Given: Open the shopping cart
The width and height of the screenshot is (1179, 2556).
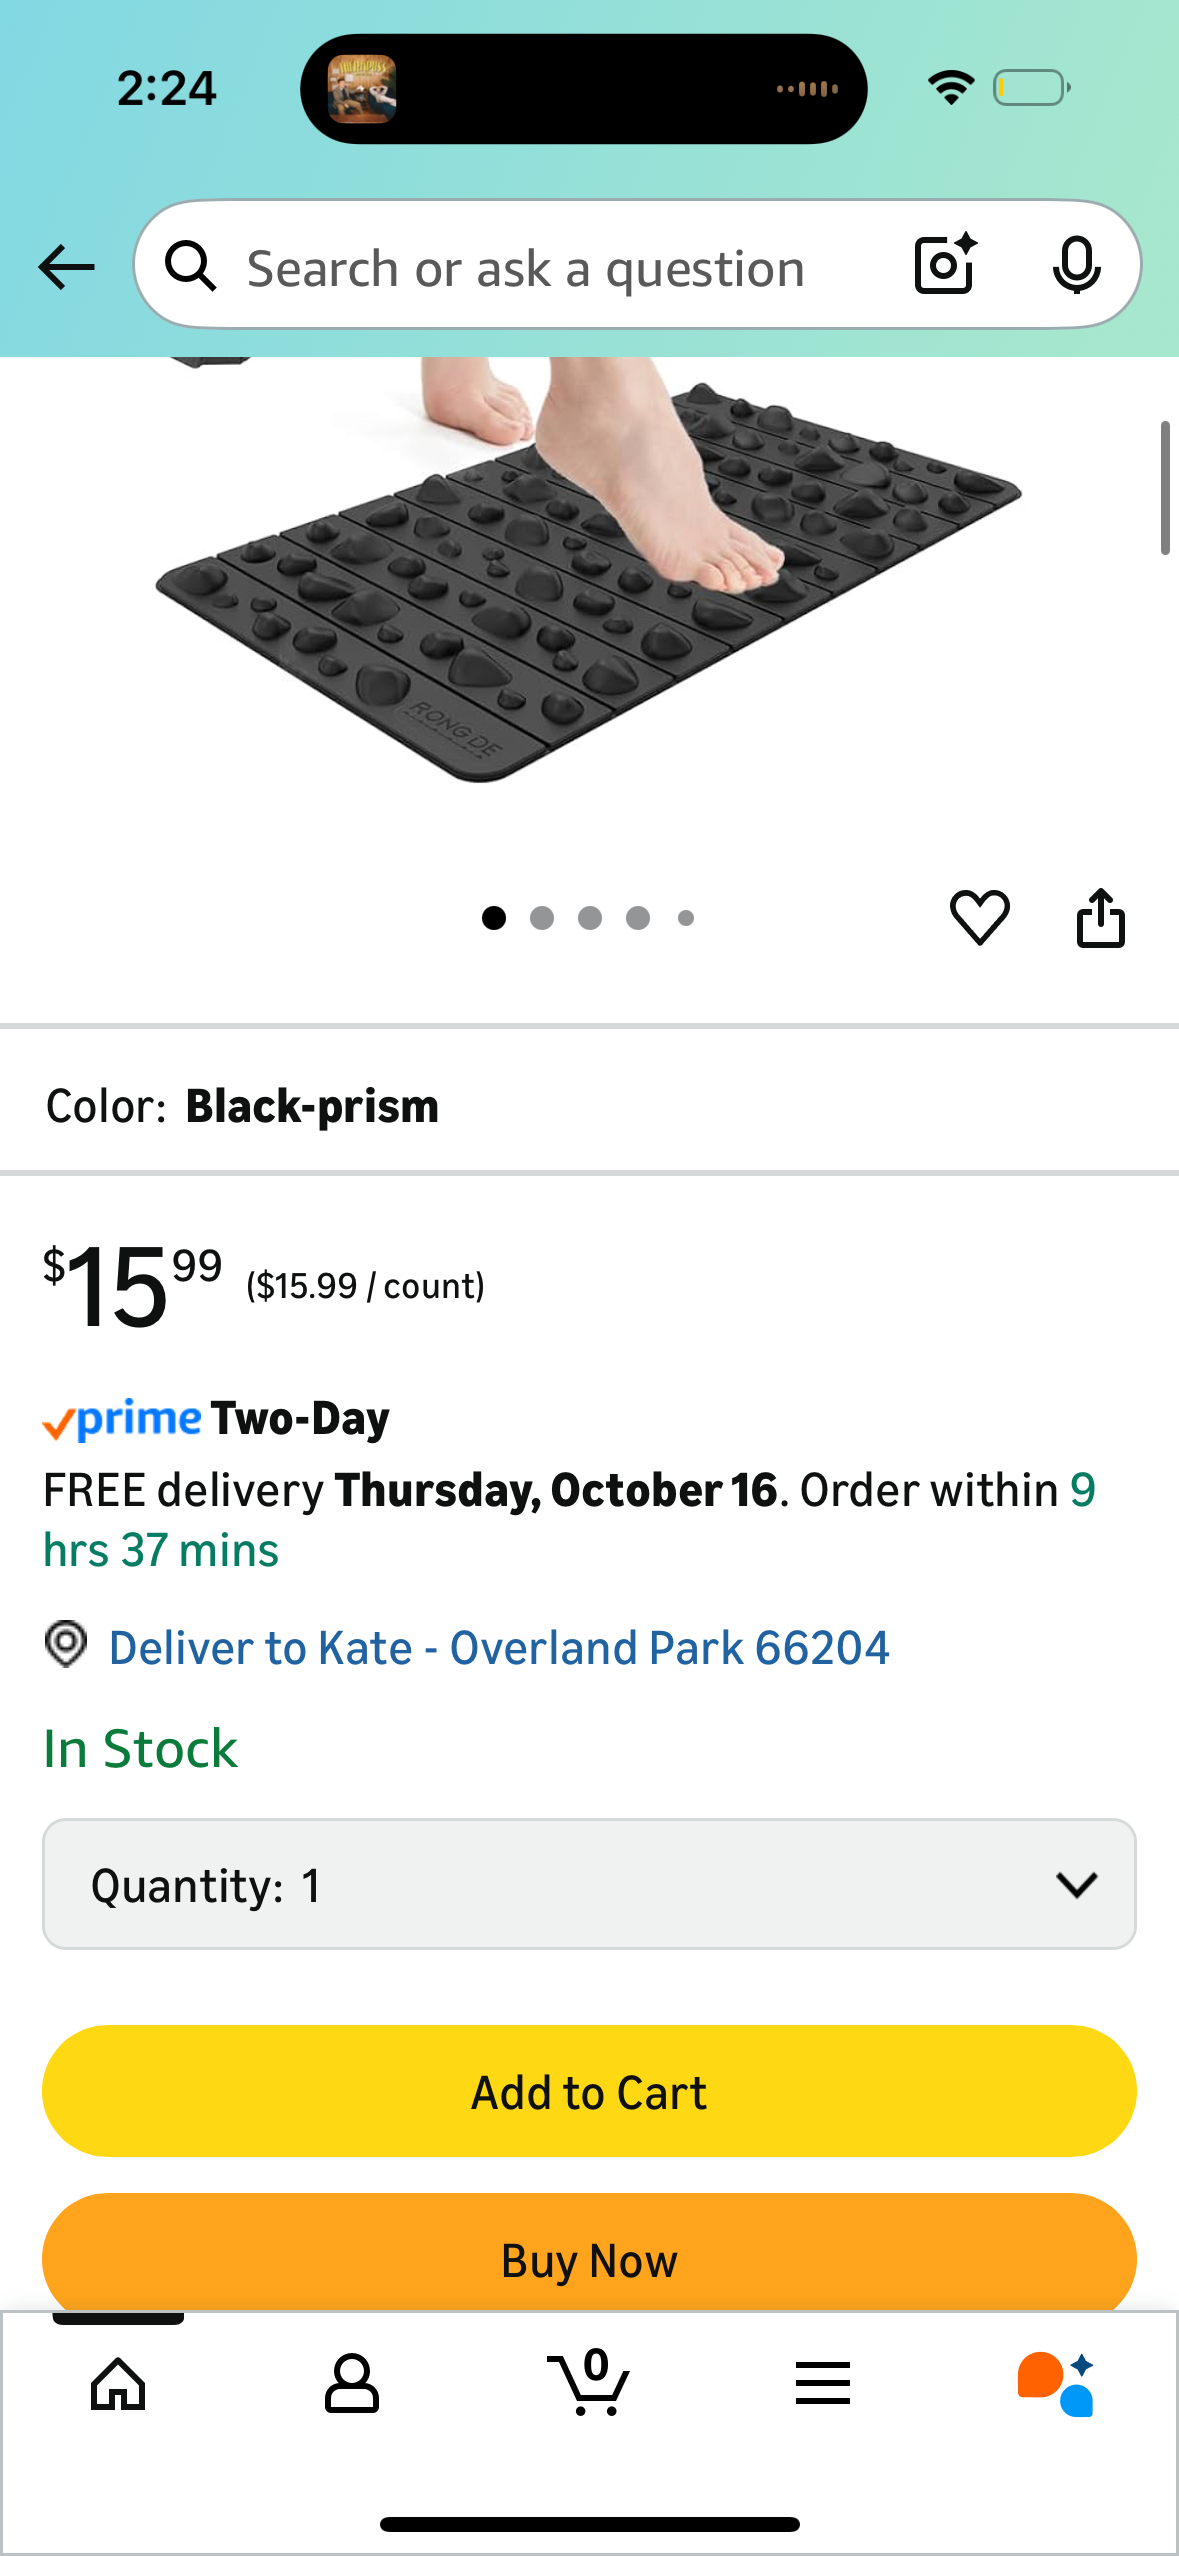Looking at the screenshot, I should (589, 2384).
